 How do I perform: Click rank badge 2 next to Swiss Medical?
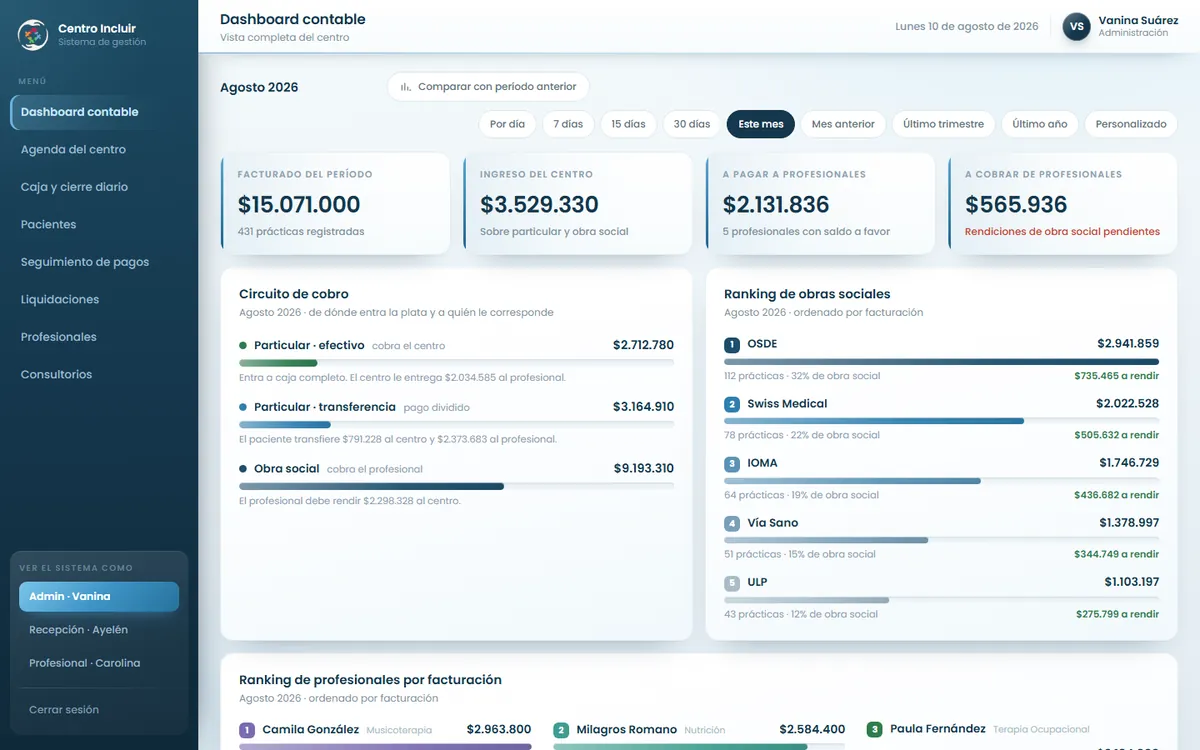(732, 405)
